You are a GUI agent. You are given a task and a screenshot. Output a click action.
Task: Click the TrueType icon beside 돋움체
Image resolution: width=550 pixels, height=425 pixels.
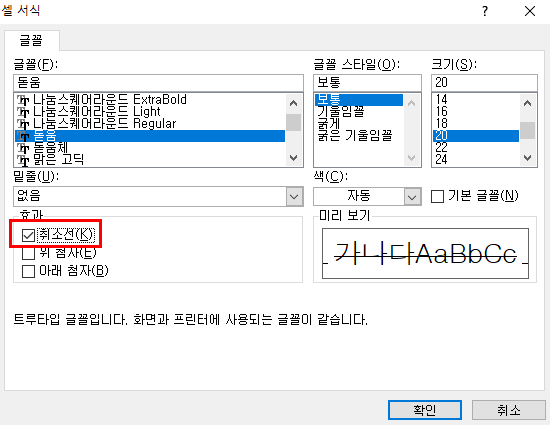pyautogui.click(x=23, y=148)
